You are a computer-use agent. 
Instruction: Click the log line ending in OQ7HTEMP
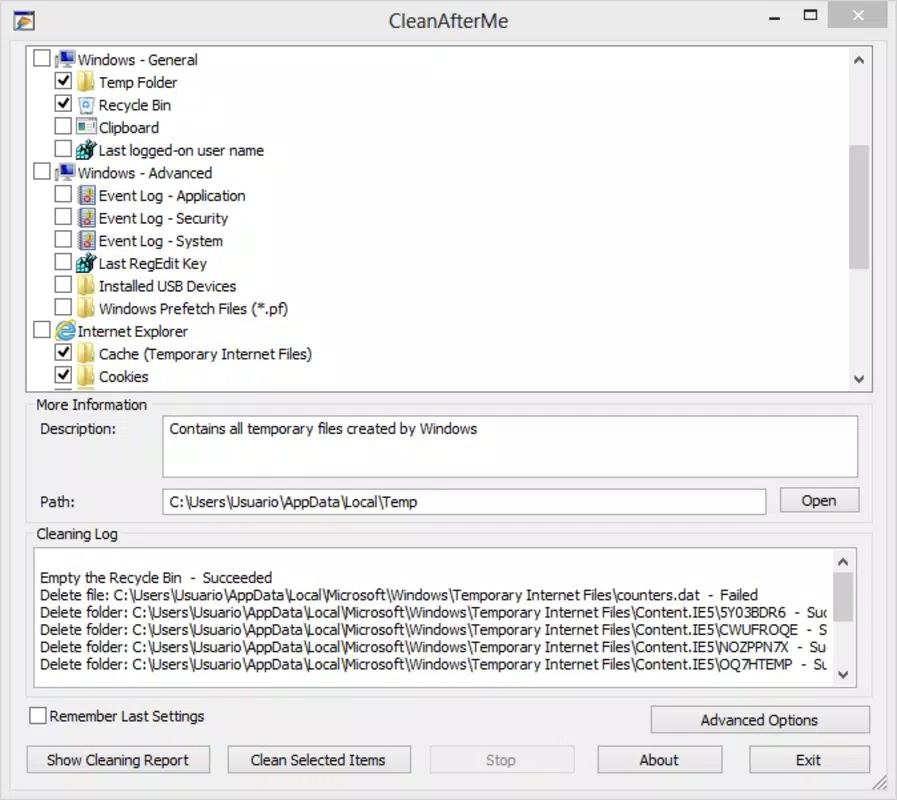coord(433,664)
